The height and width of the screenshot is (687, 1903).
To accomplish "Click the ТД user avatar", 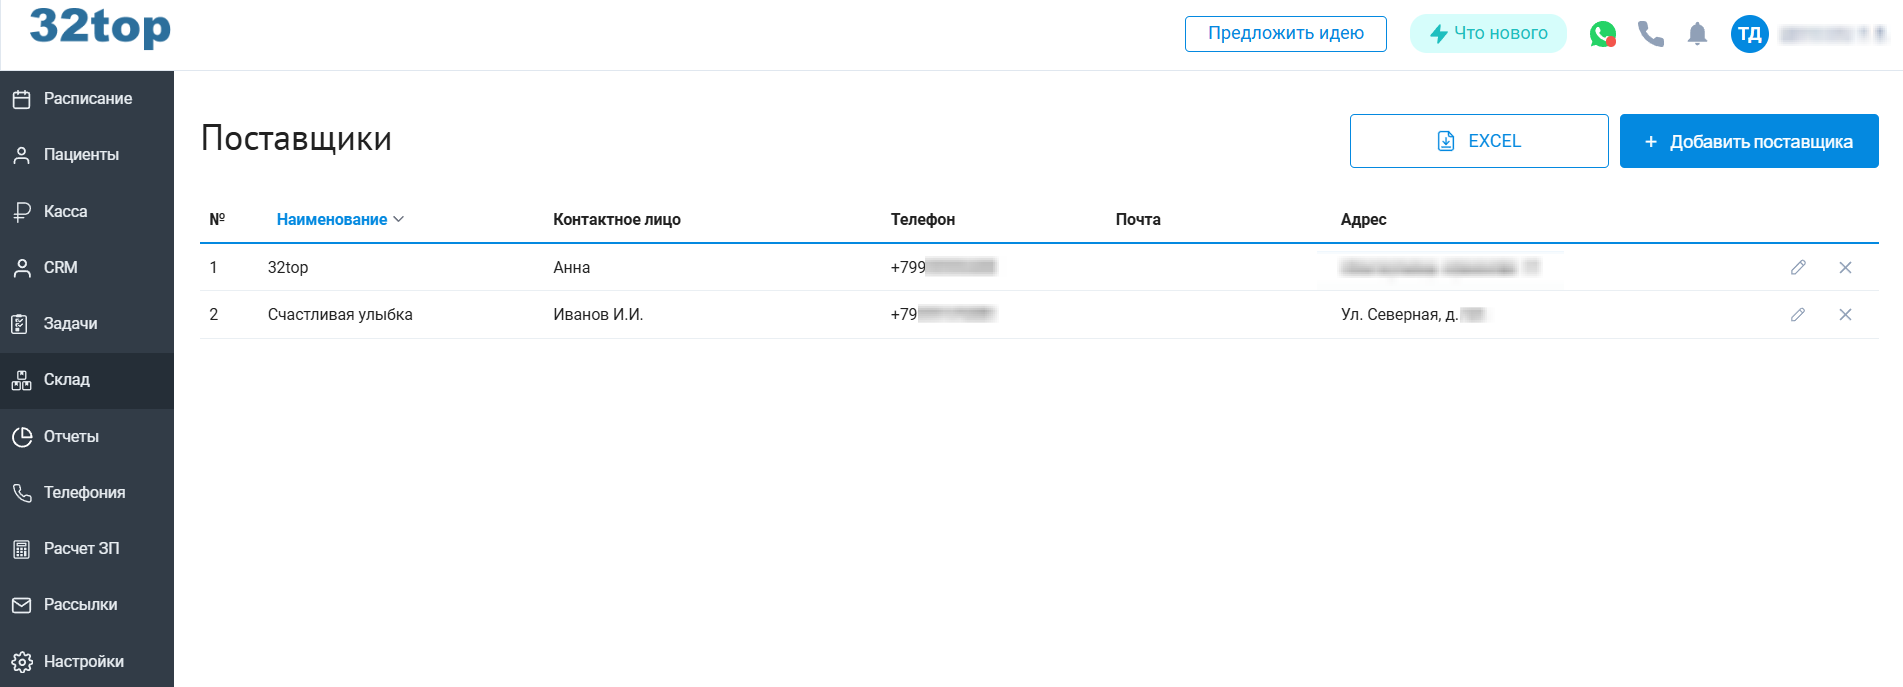I will [x=1749, y=34].
